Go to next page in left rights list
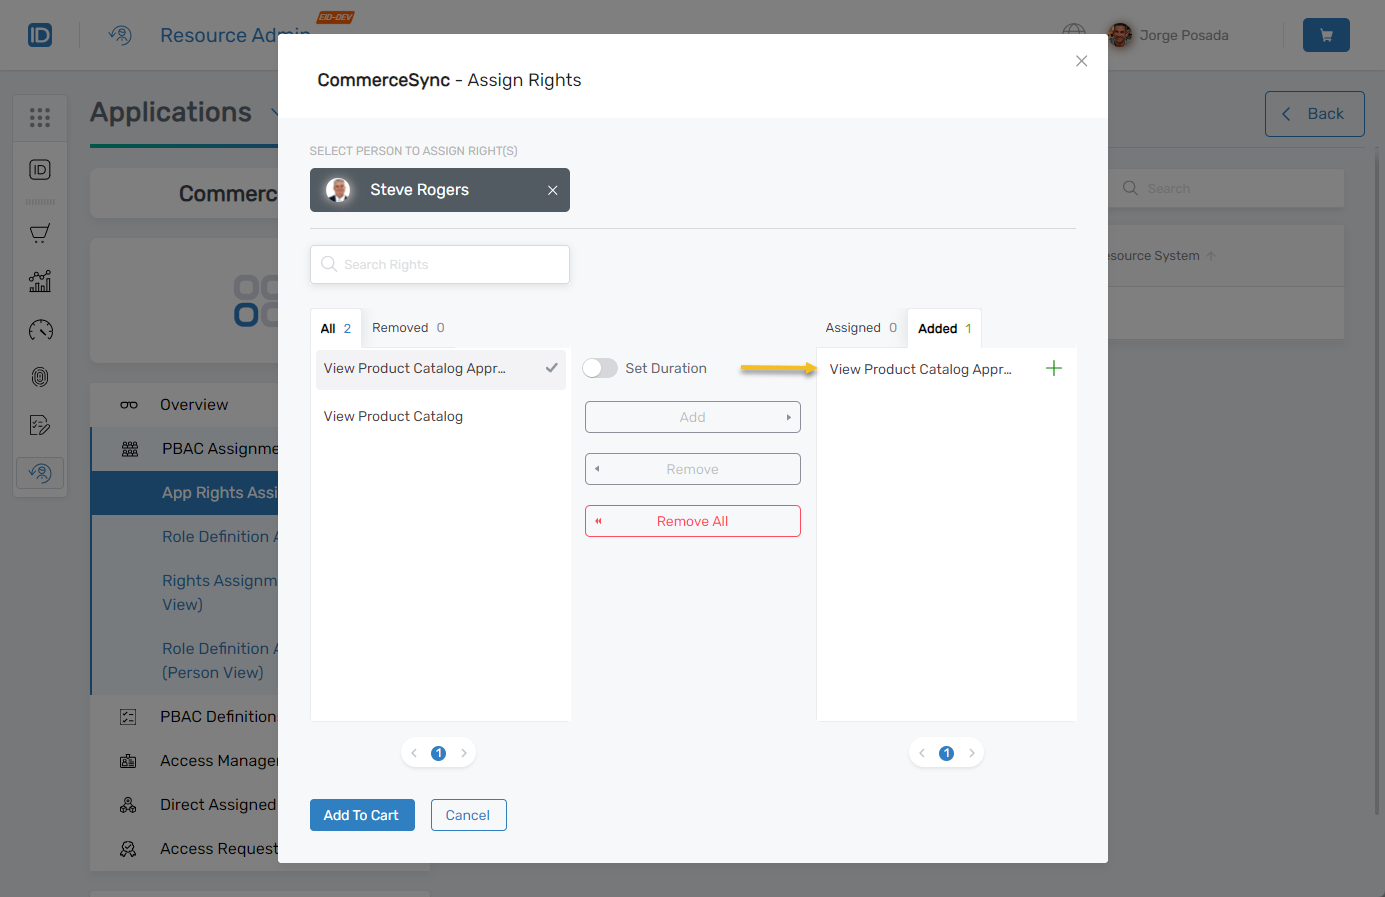The width and height of the screenshot is (1385, 897). [464, 753]
